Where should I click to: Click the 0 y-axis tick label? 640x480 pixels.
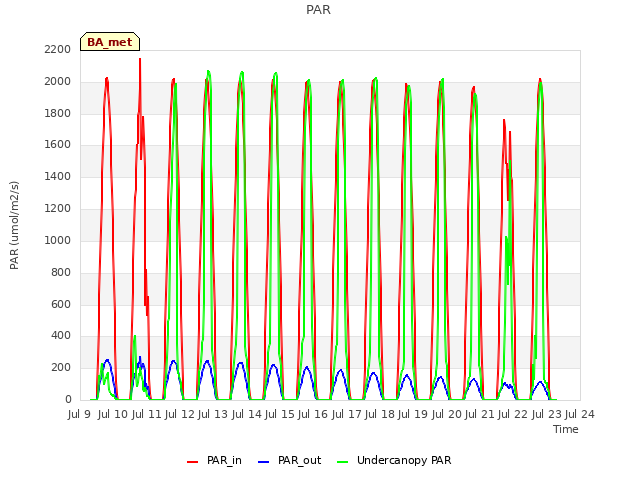tap(68, 399)
